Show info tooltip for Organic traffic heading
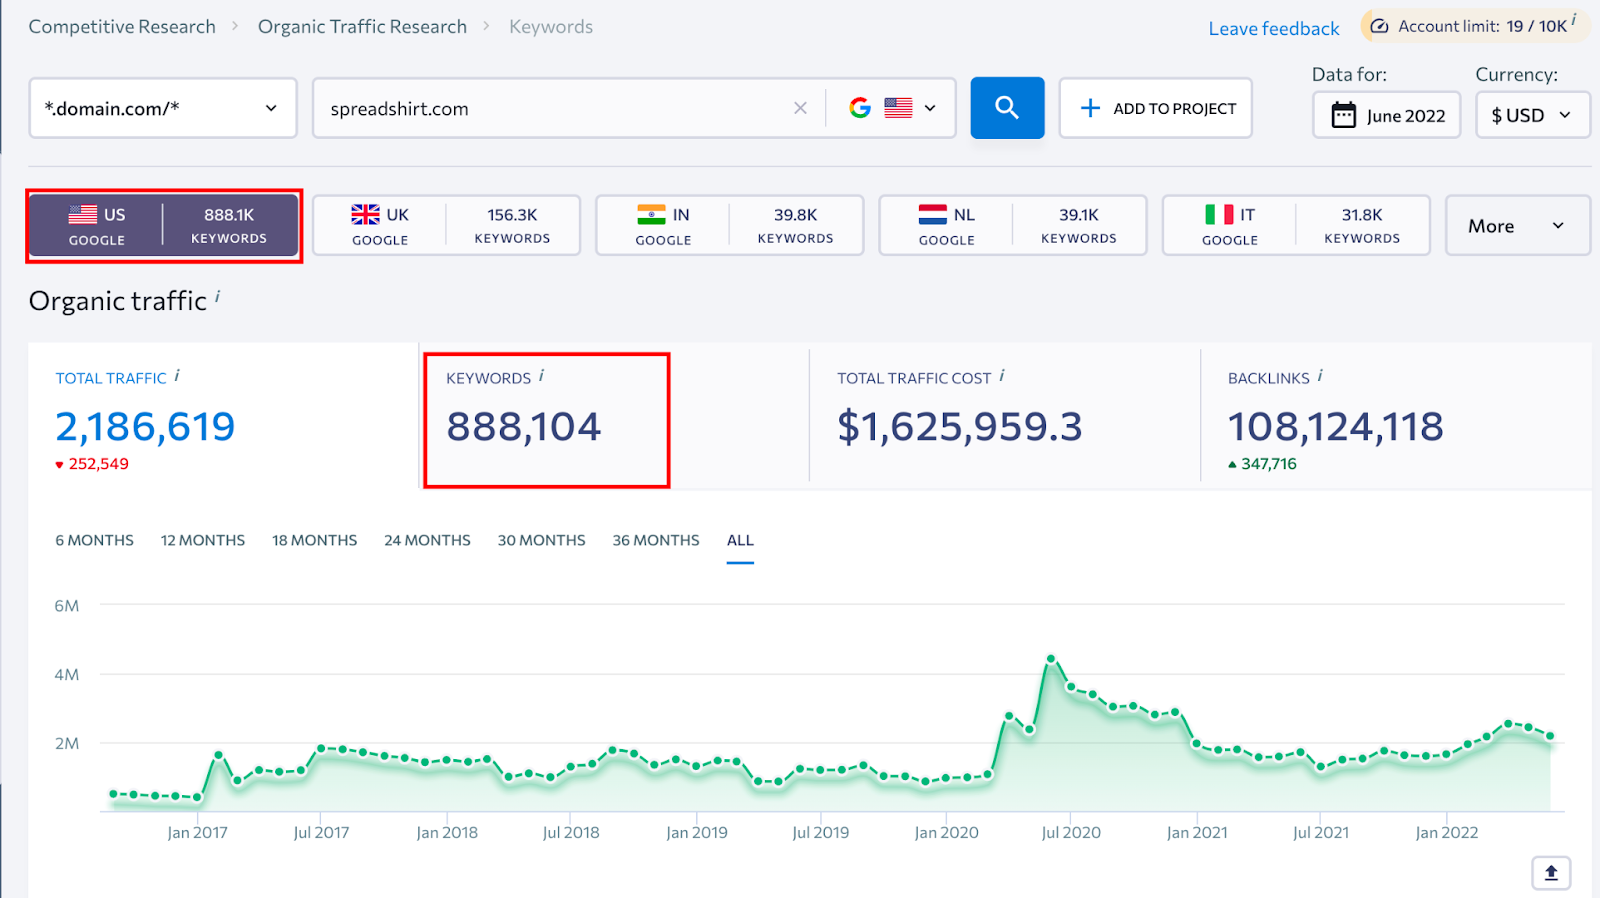1600x898 pixels. tap(217, 296)
